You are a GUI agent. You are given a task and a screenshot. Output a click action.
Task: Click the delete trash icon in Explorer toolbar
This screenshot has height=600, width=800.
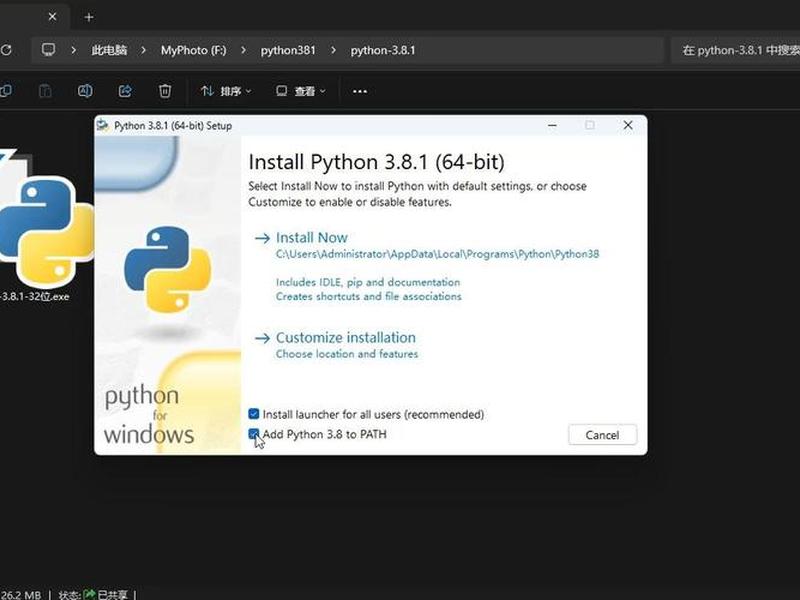click(165, 91)
